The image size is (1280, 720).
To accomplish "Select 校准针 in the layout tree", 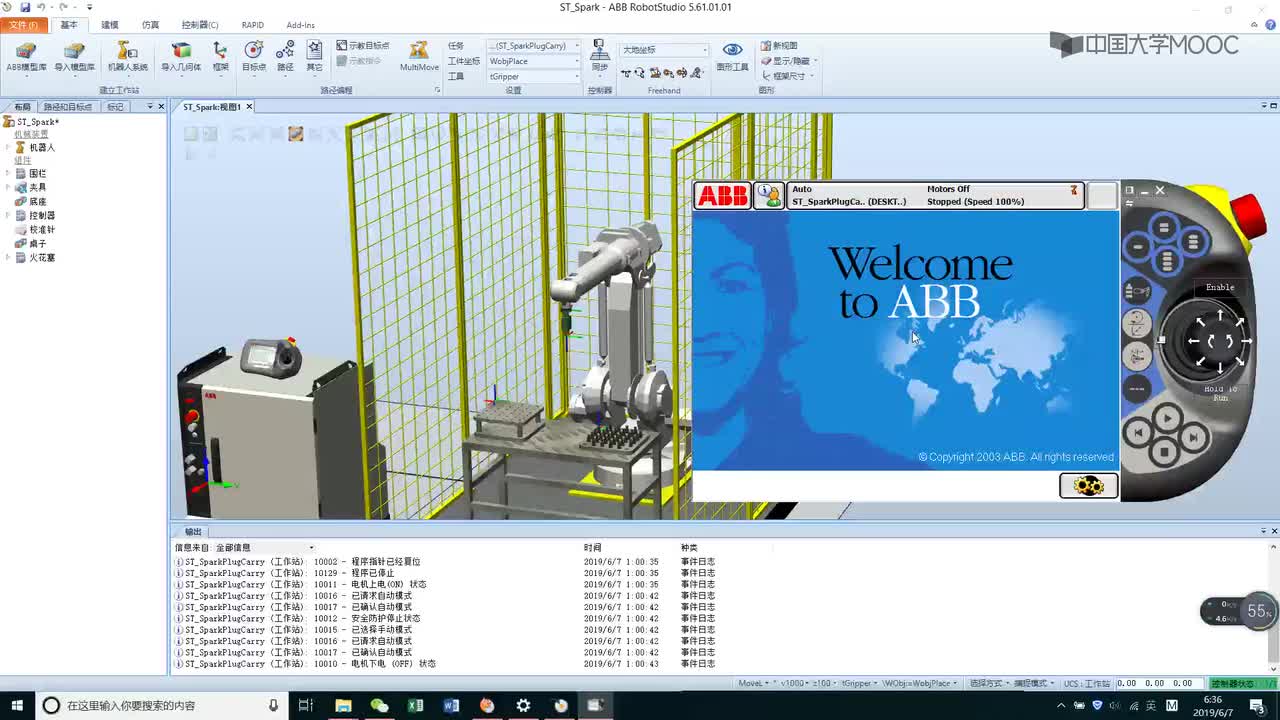I will tap(42, 229).
